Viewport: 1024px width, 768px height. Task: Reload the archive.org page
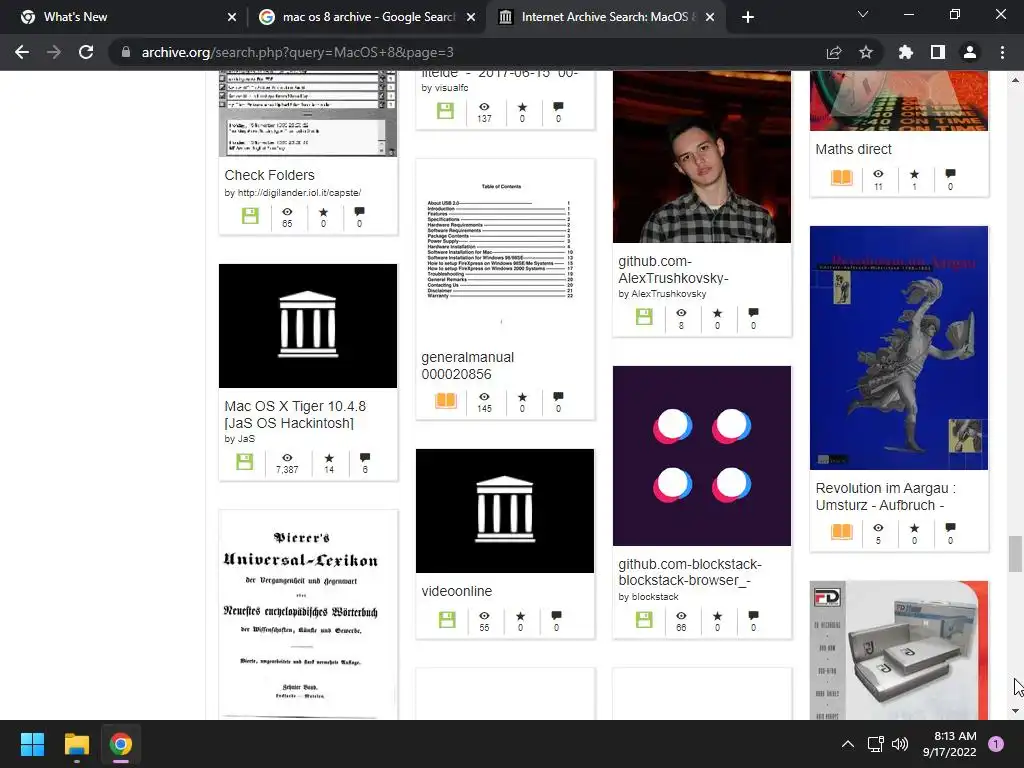[x=86, y=52]
